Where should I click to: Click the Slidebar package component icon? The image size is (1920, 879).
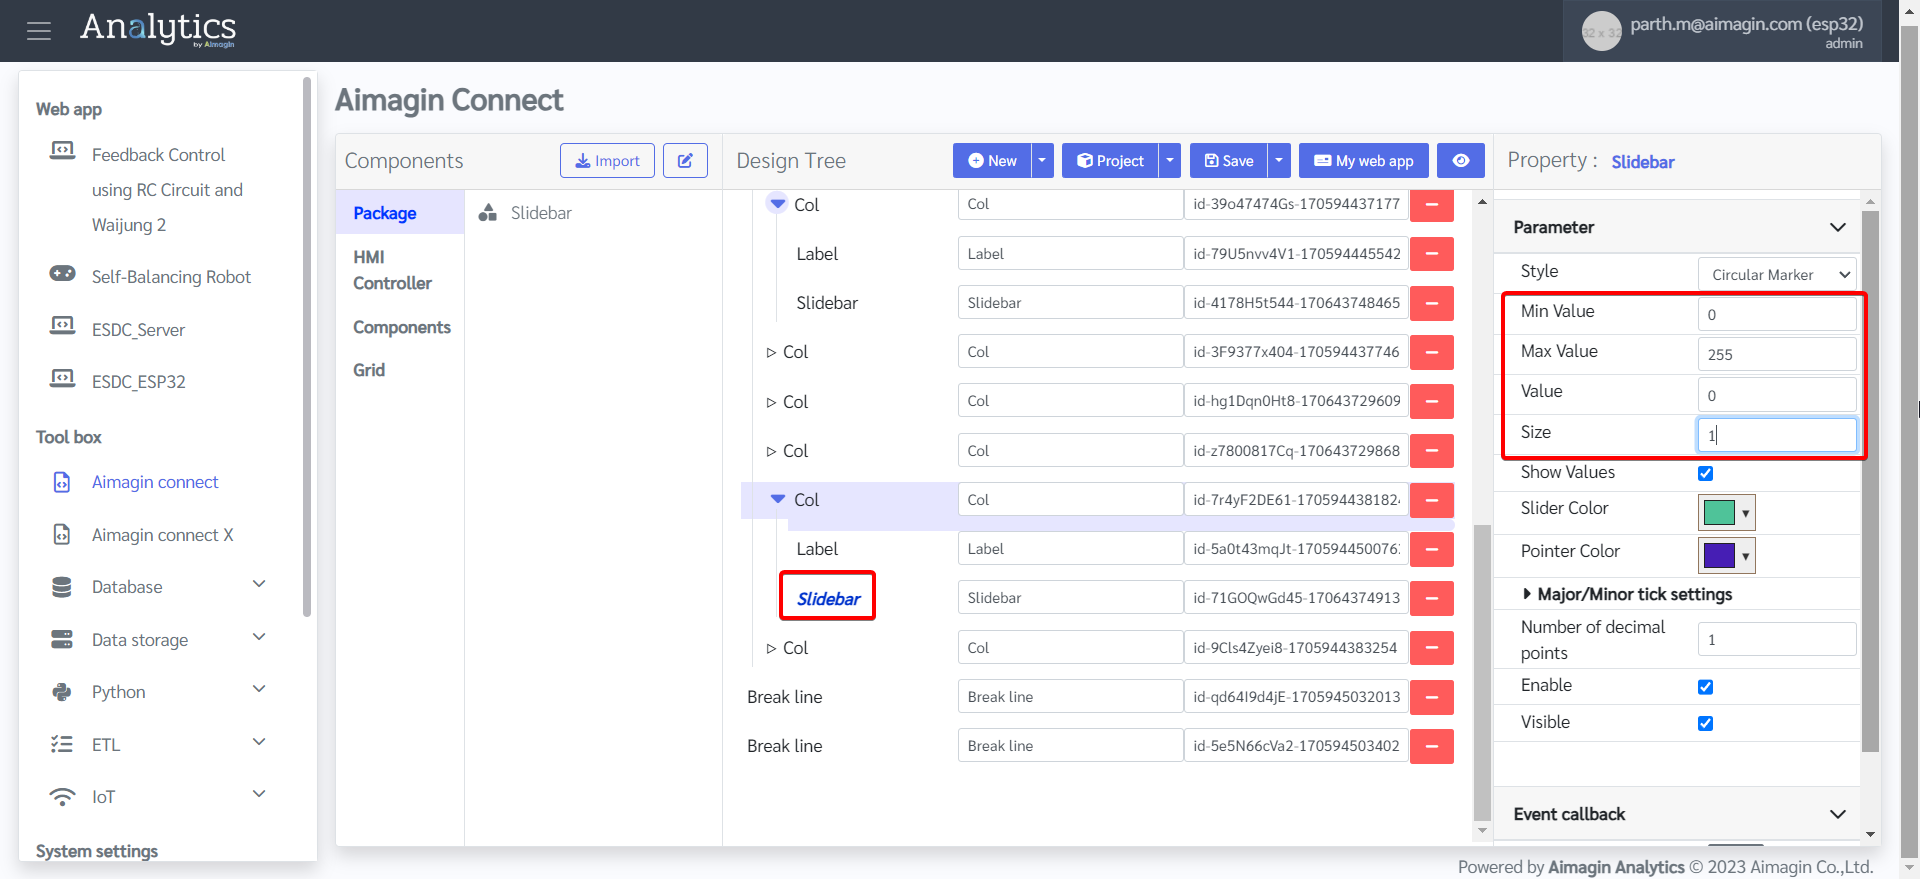coord(488,212)
